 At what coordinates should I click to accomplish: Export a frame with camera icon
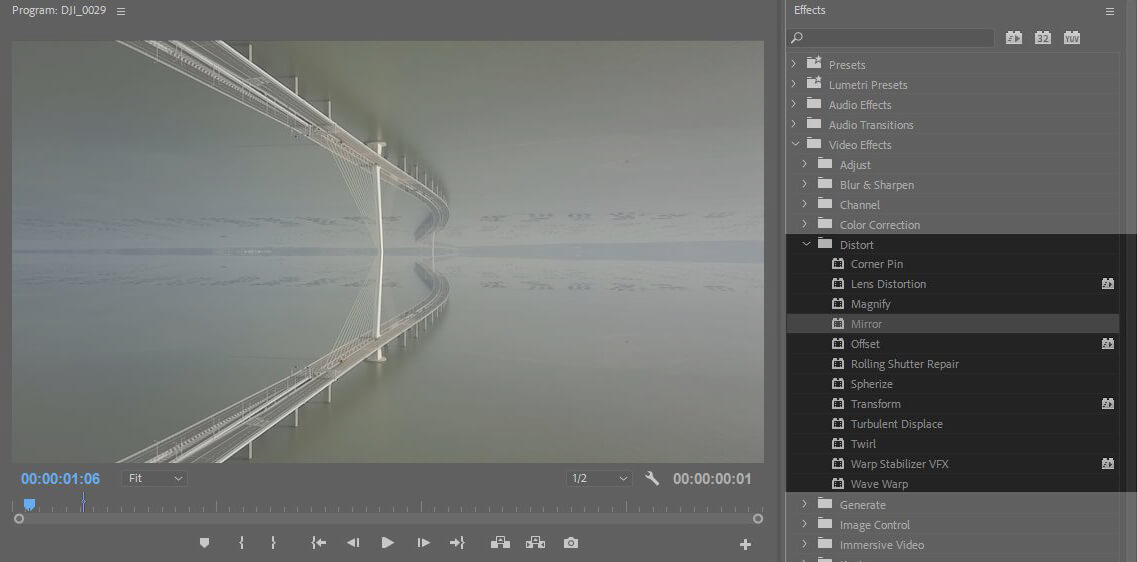point(571,542)
